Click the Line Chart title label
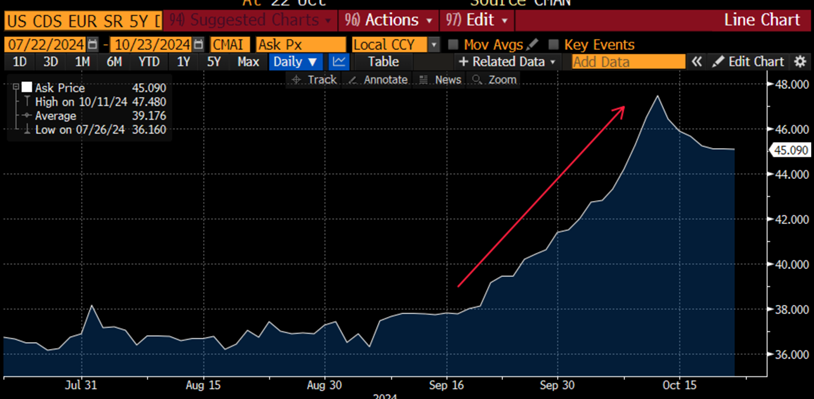The height and width of the screenshot is (399, 814). pos(762,20)
